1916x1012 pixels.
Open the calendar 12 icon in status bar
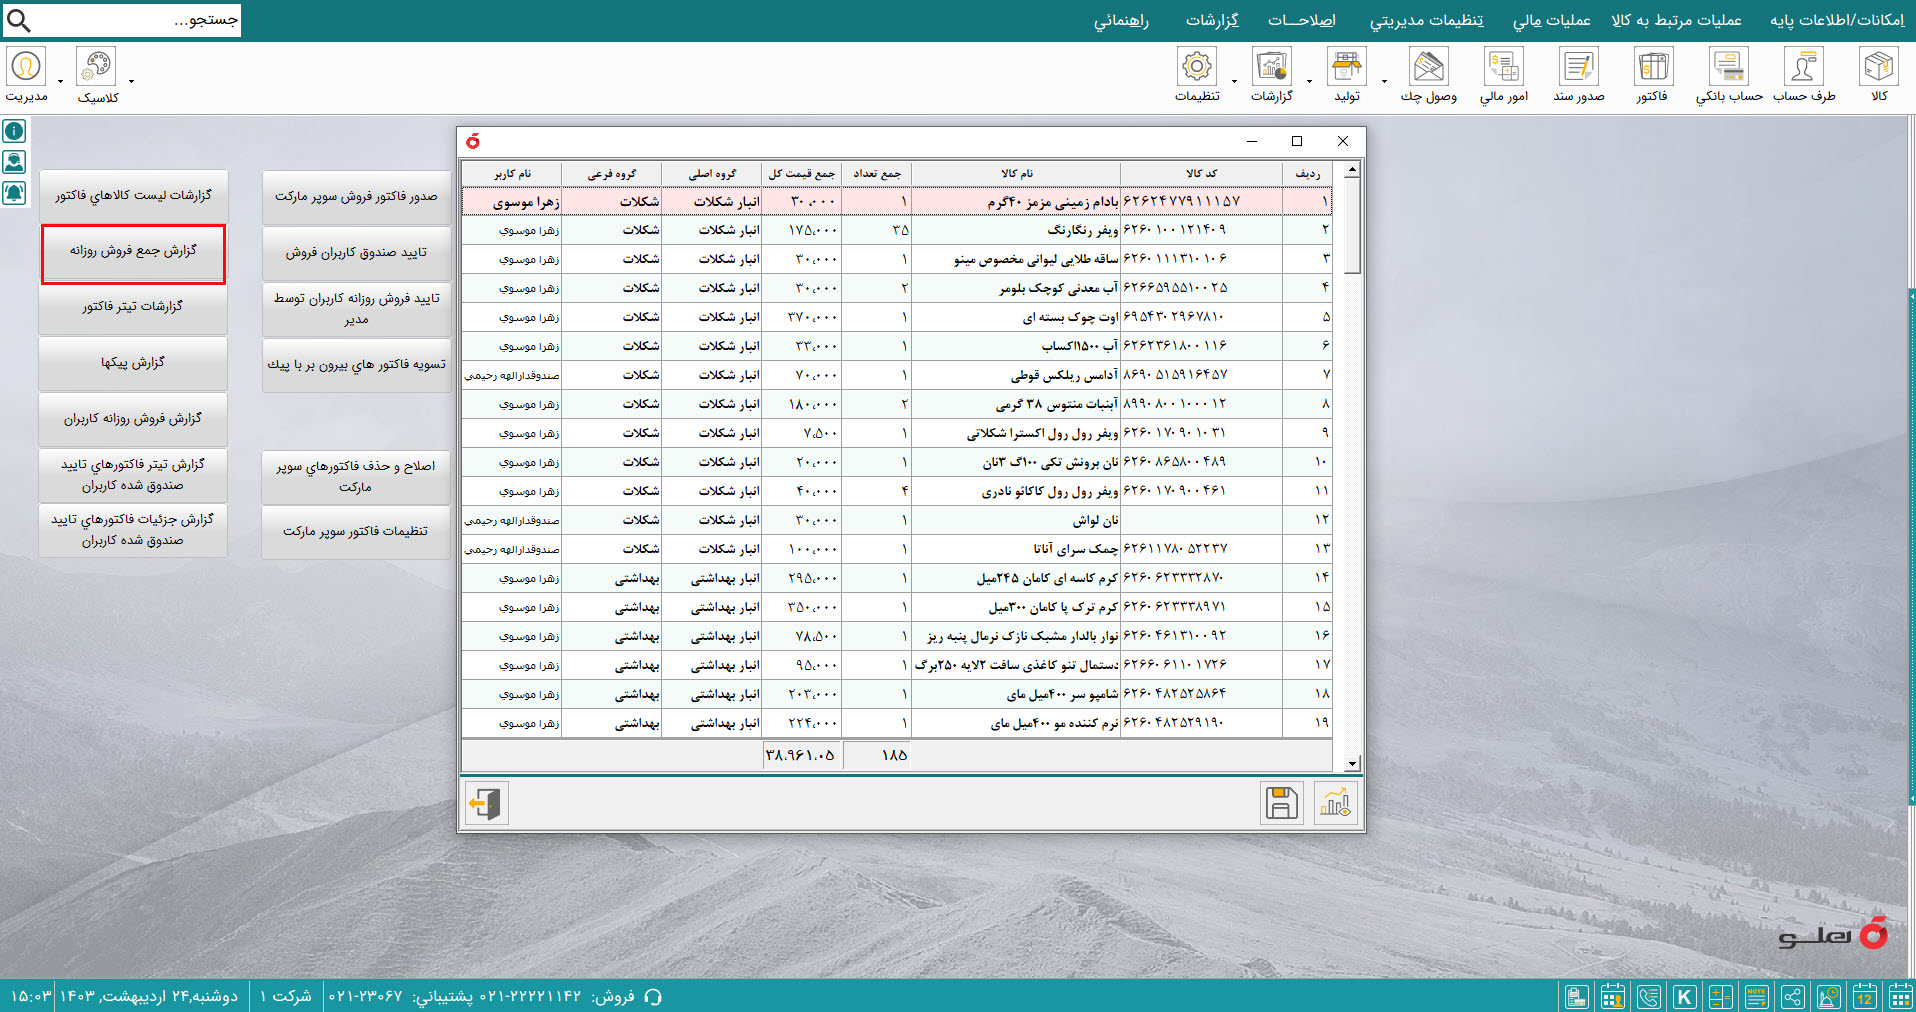(x=1865, y=997)
